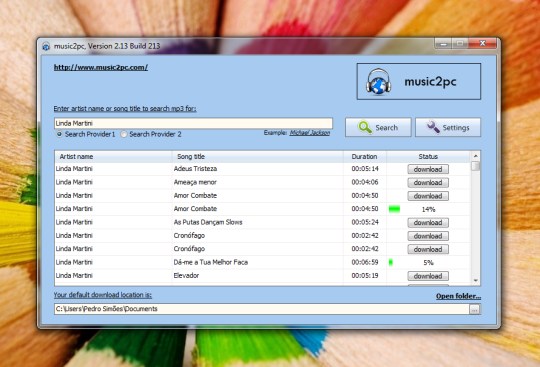Click the 5% status text
The width and height of the screenshot is (540, 367).
pos(428,263)
